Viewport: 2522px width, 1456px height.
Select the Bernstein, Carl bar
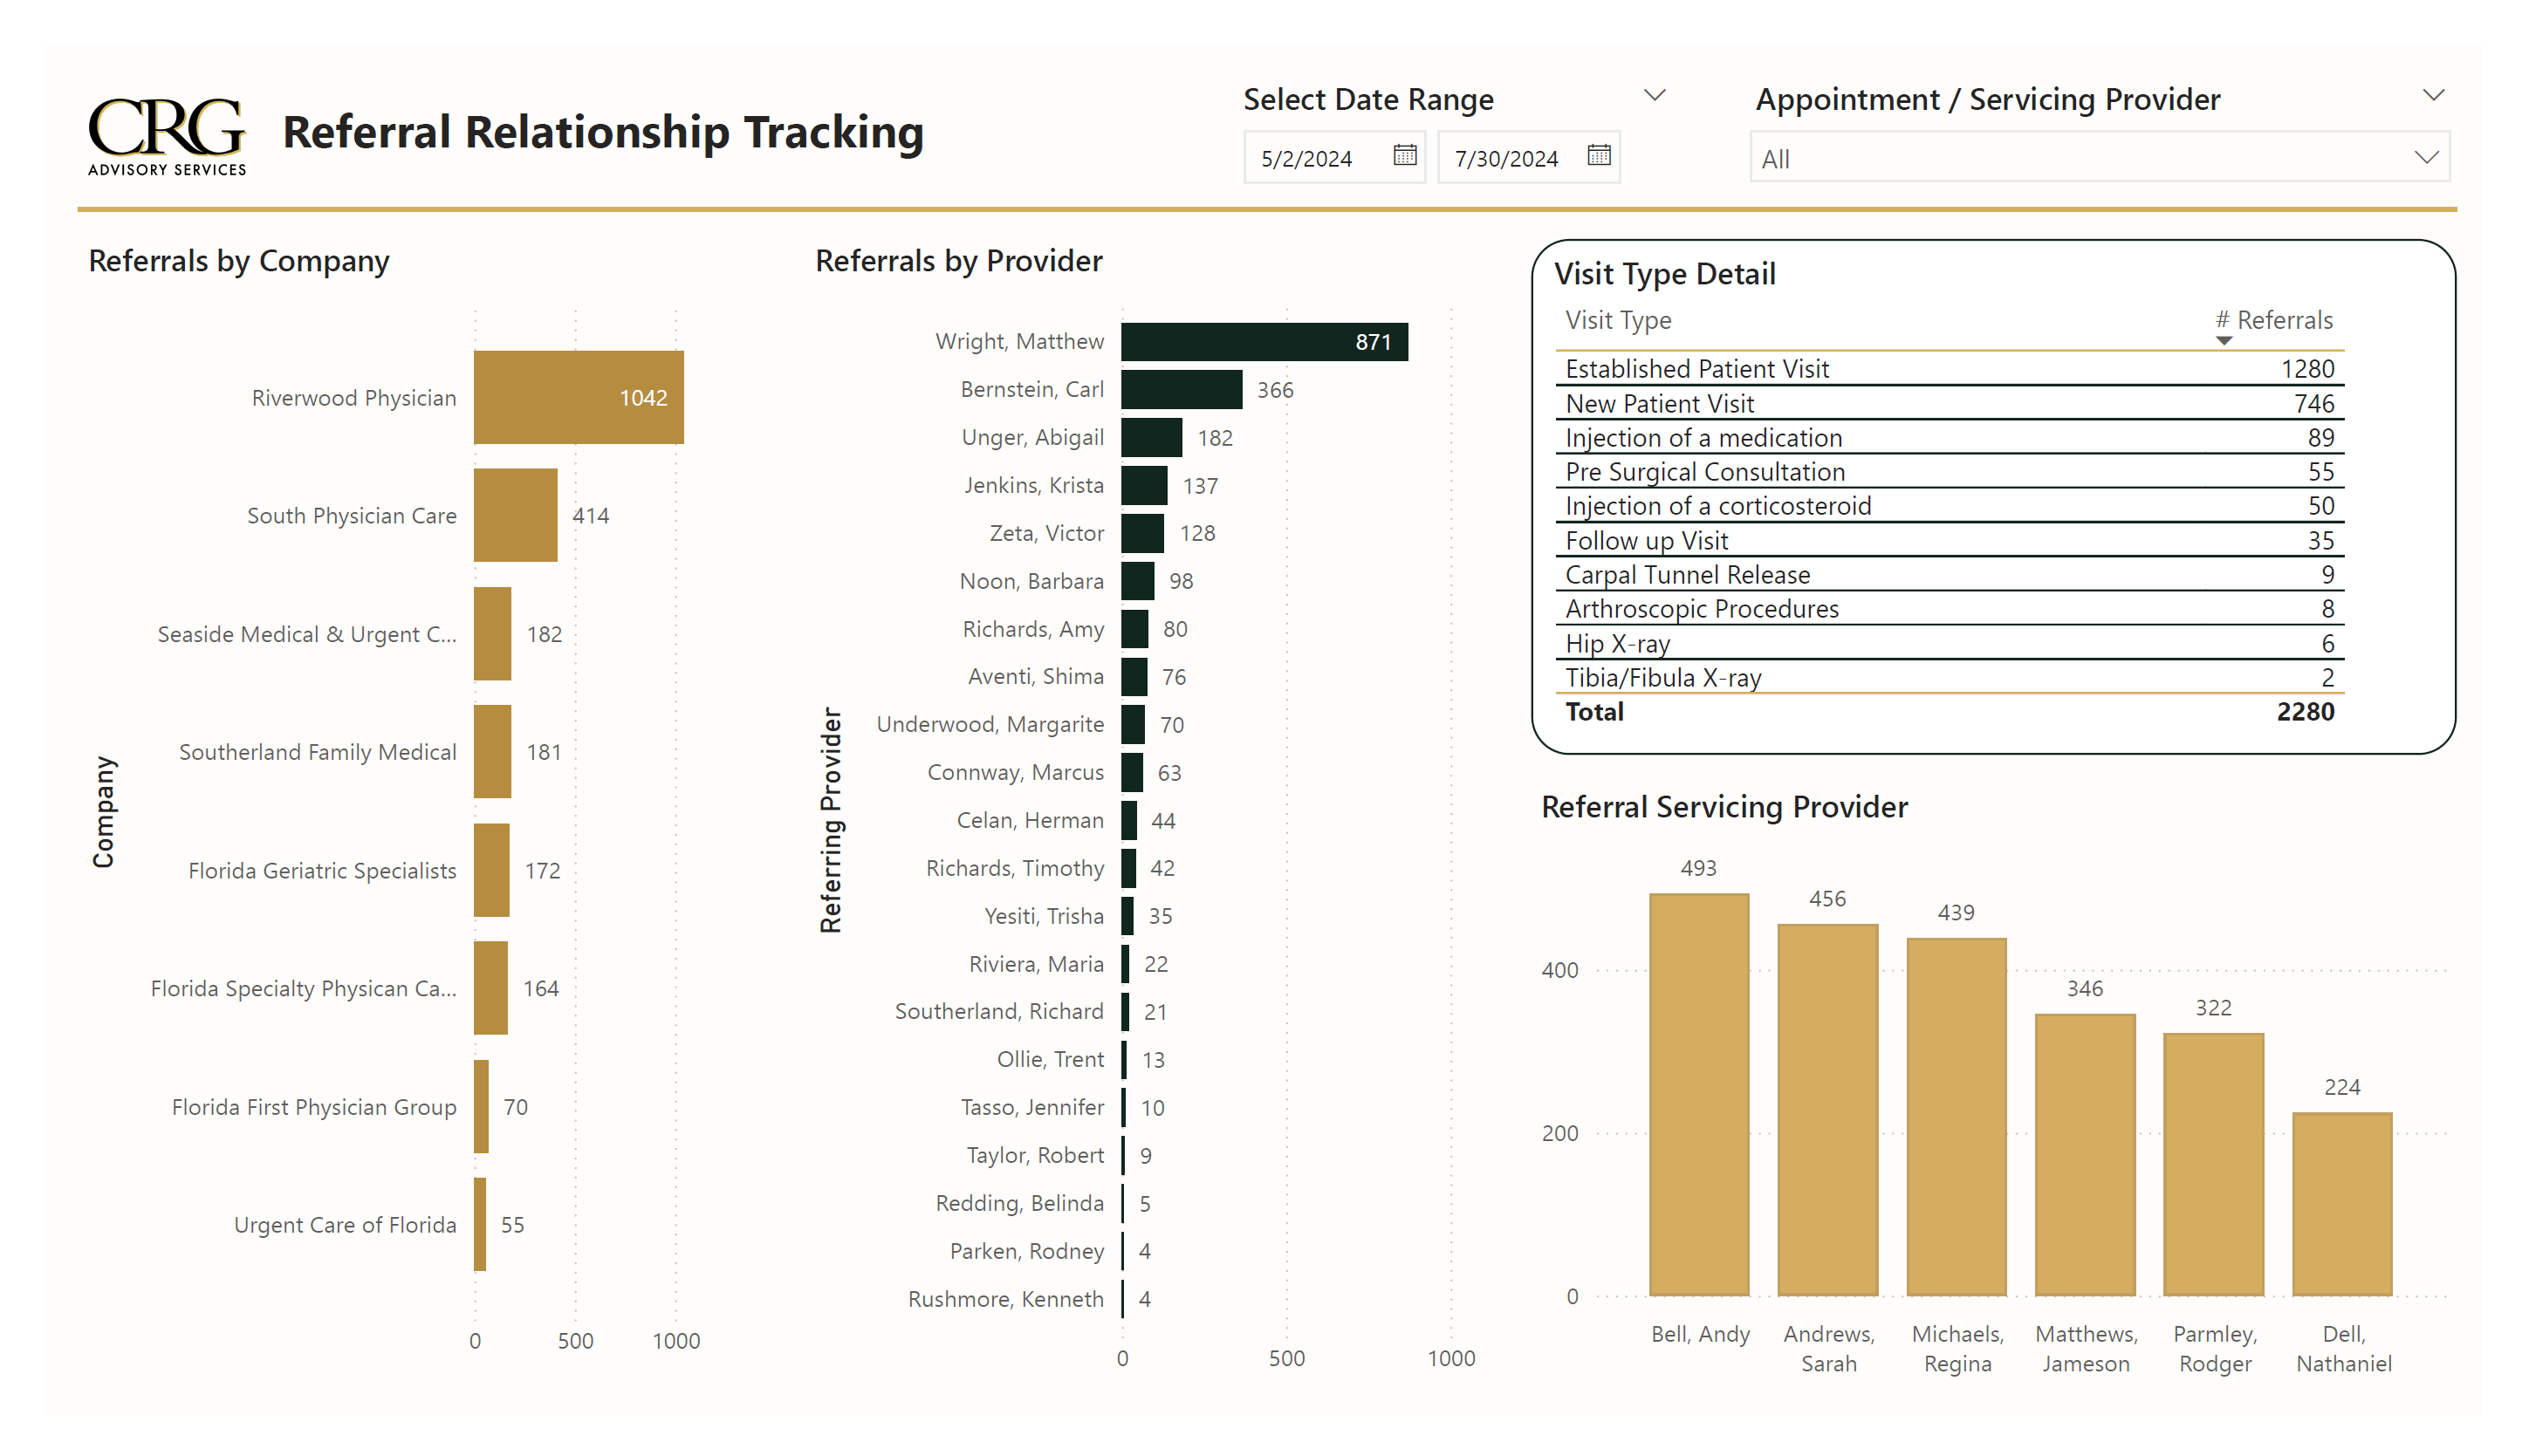pyautogui.click(x=1180, y=390)
